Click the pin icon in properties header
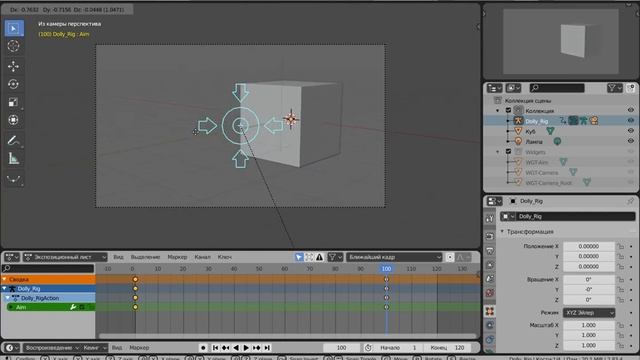The image size is (640, 360). 630,201
